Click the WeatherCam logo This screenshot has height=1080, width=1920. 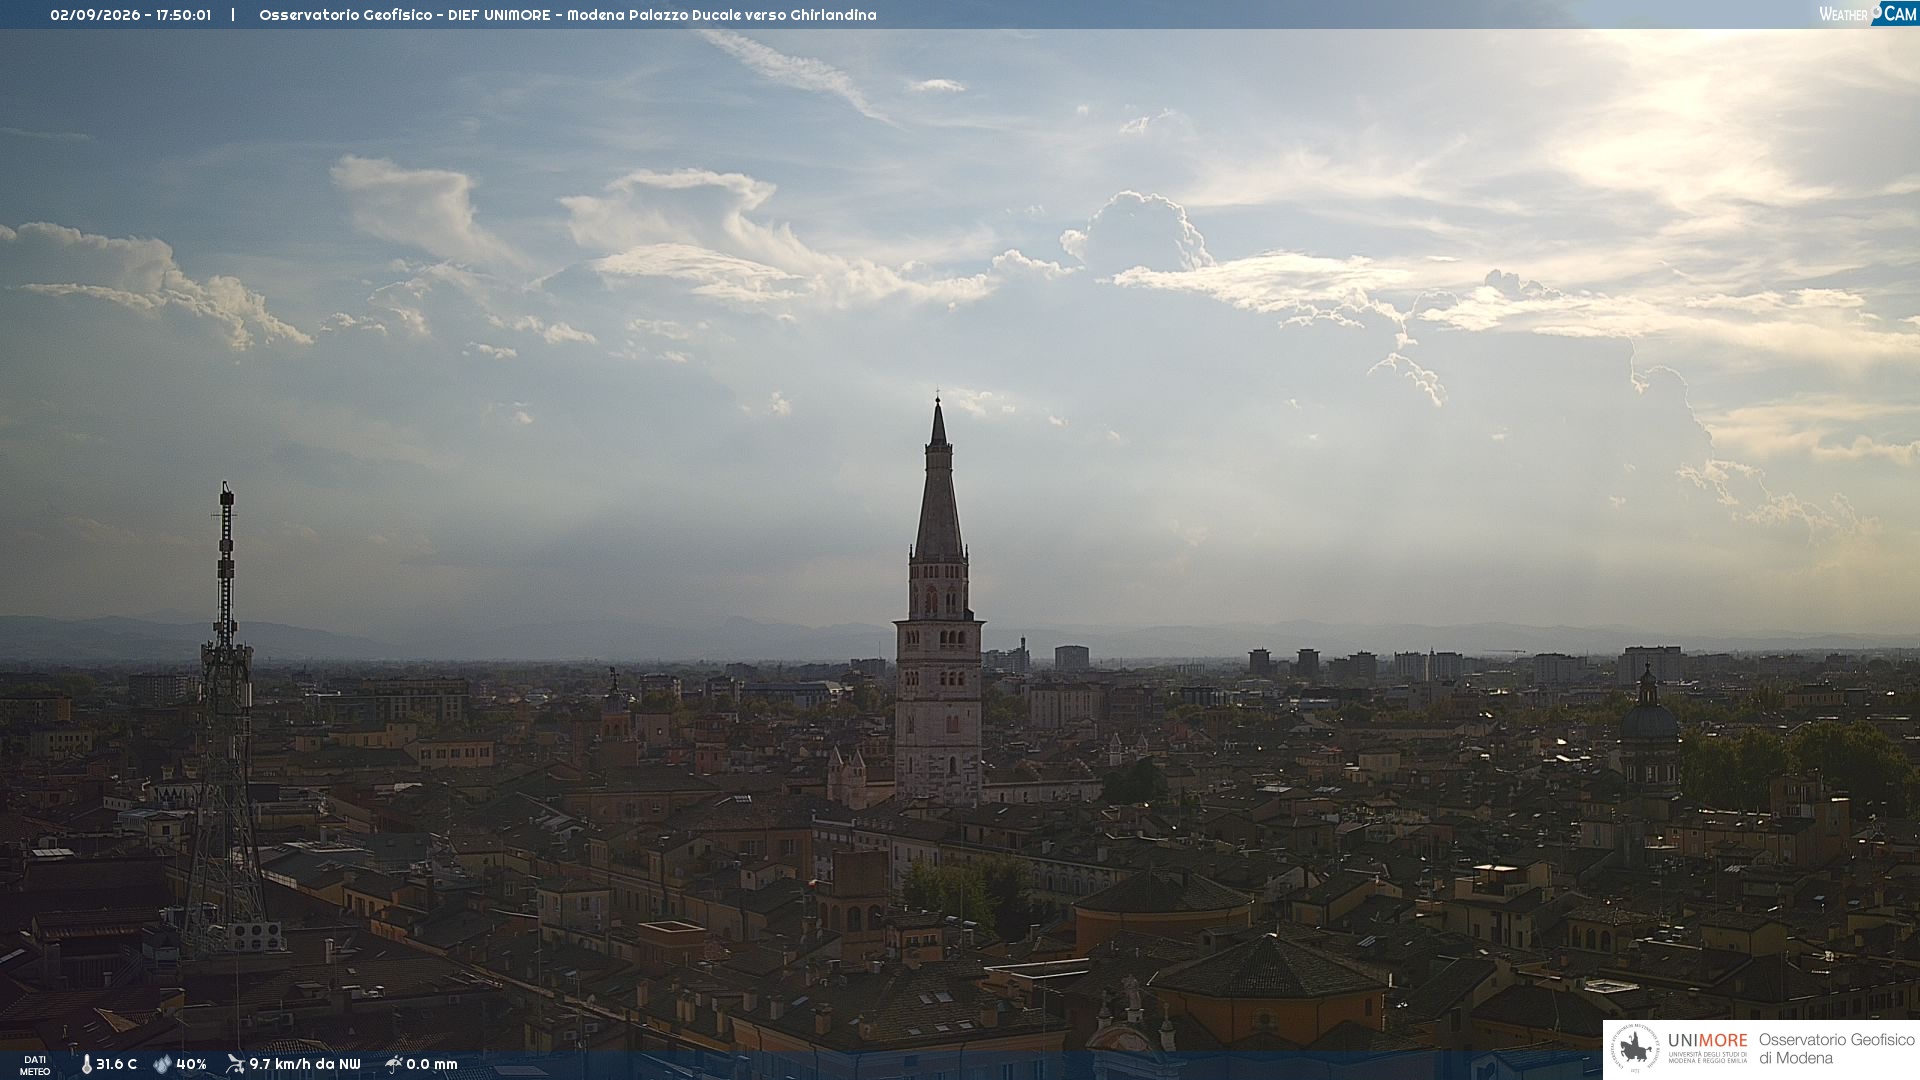[x=1868, y=14]
